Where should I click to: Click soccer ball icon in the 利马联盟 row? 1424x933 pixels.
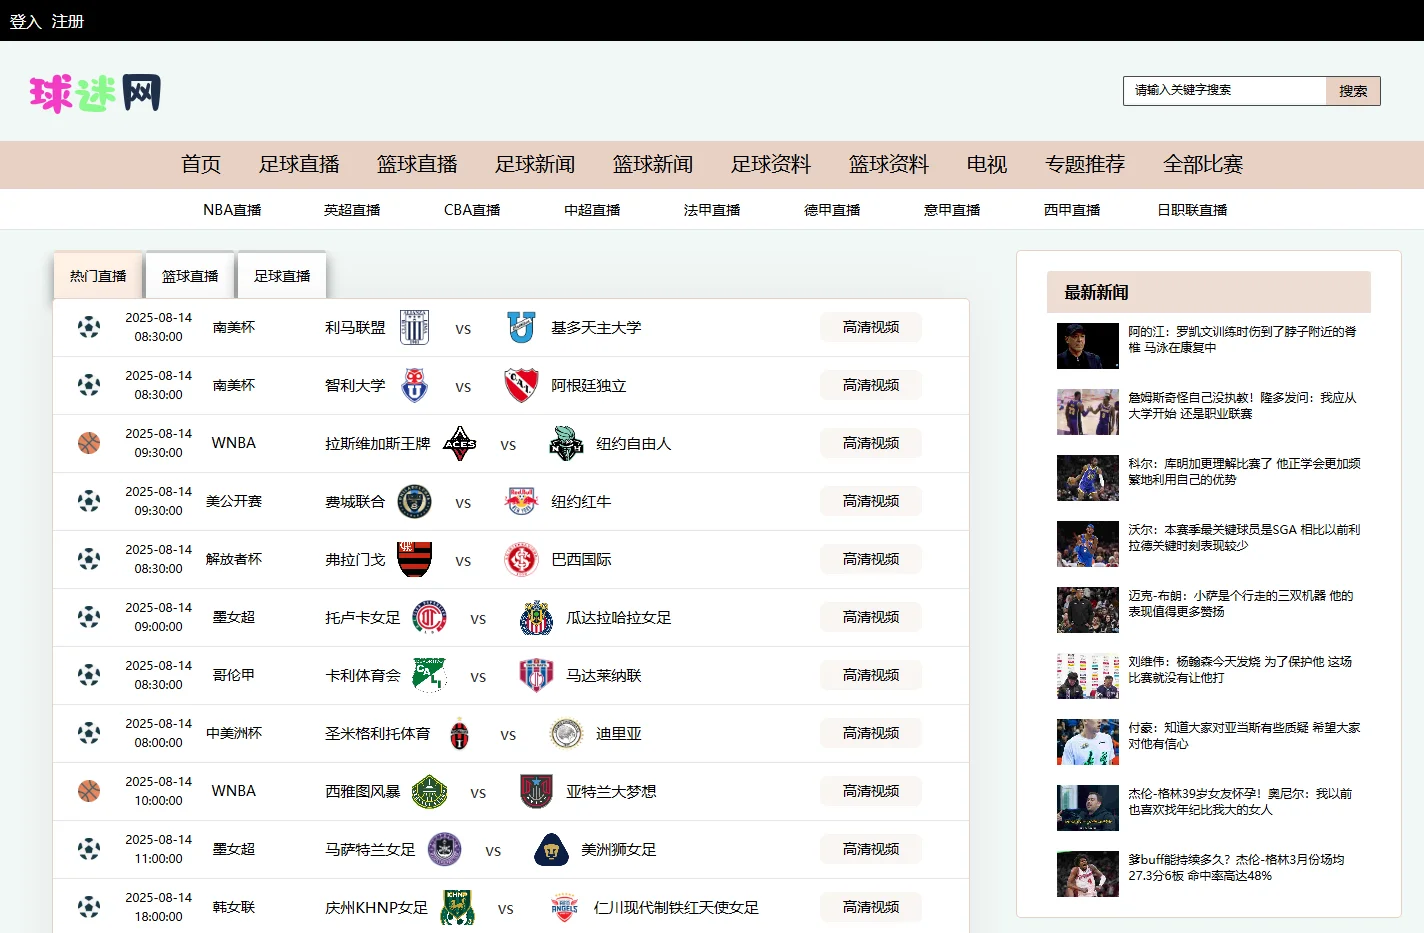pyautogui.click(x=89, y=327)
